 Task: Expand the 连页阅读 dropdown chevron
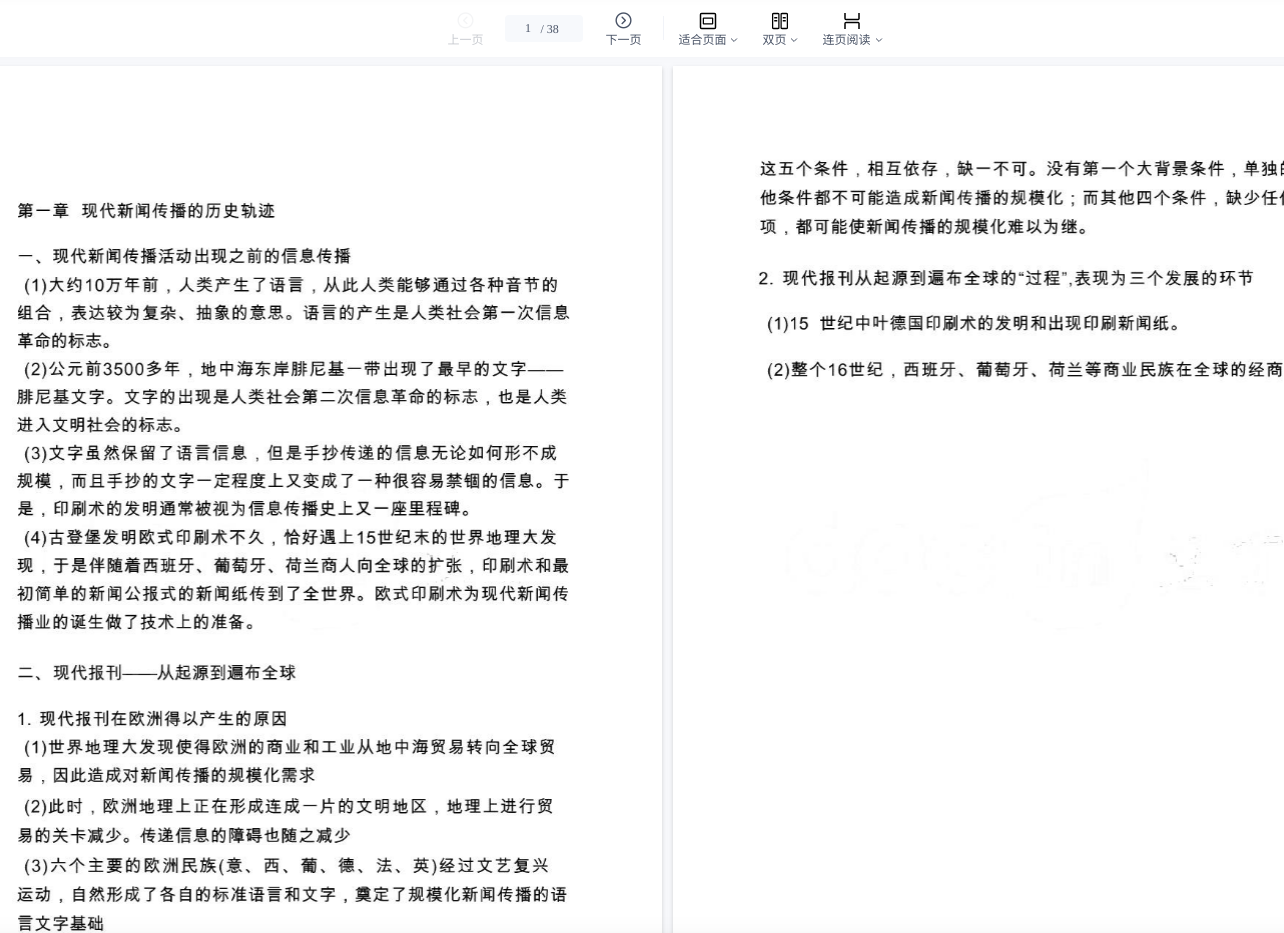[879, 41]
